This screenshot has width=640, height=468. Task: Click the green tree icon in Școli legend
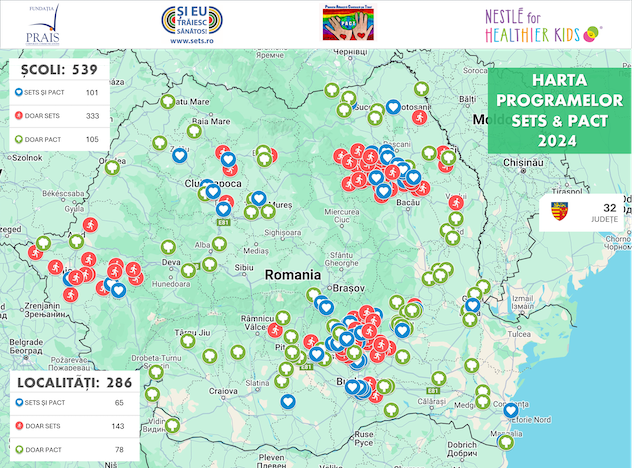click(x=19, y=139)
